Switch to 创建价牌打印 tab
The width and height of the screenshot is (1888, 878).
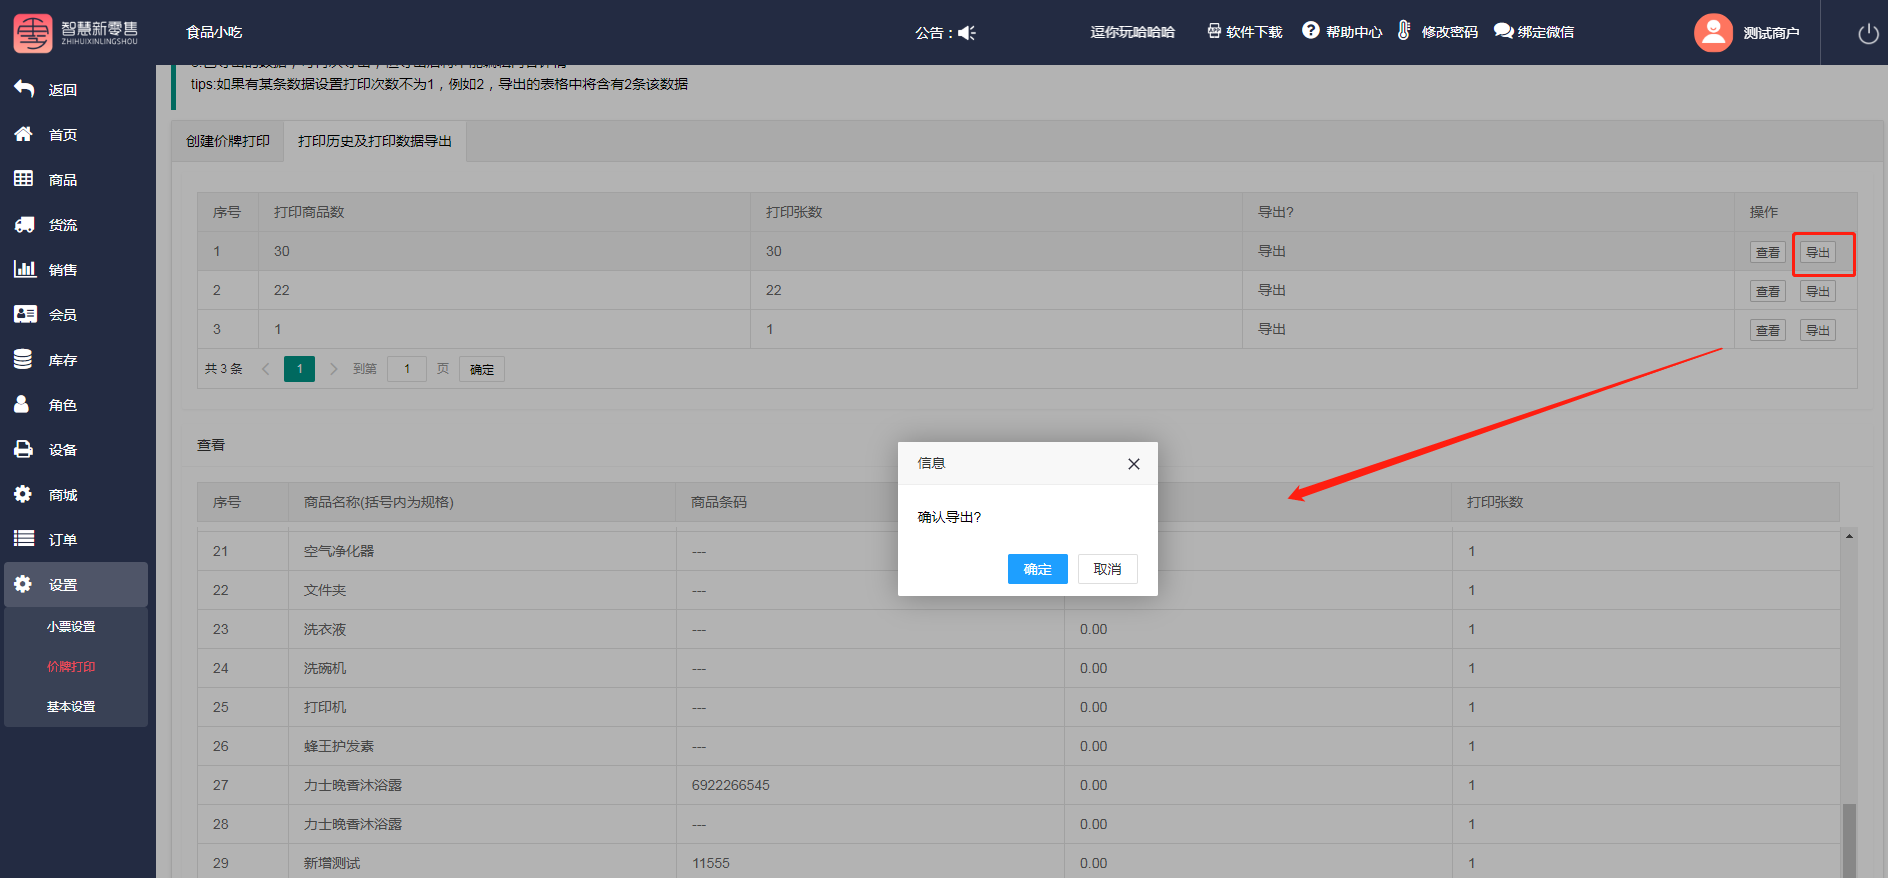click(228, 141)
